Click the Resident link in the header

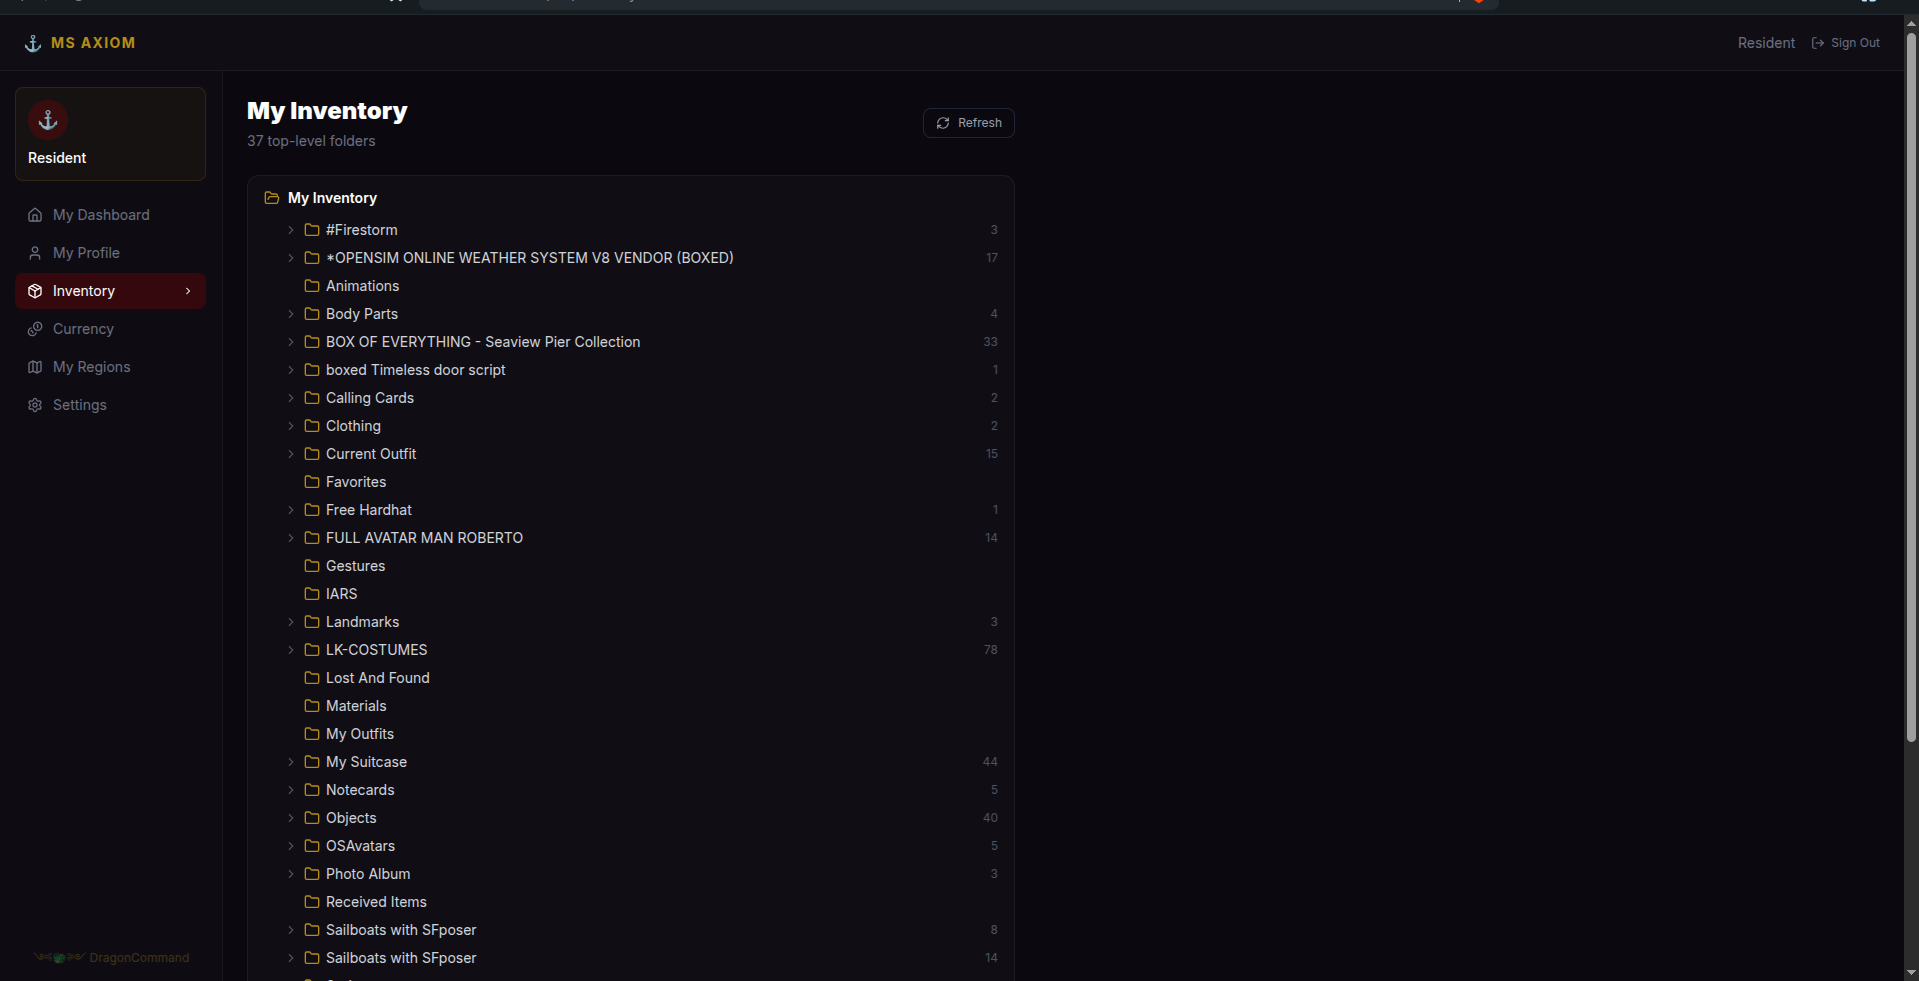point(1766,43)
